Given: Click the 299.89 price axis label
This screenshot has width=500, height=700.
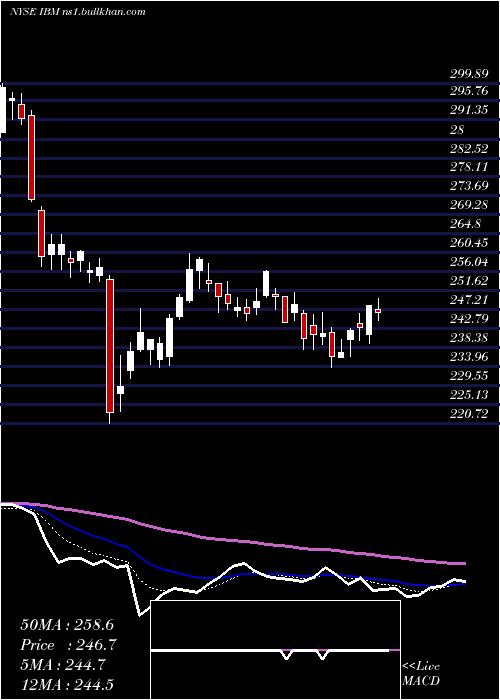Looking at the screenshot, I should [x=468, y=74].
